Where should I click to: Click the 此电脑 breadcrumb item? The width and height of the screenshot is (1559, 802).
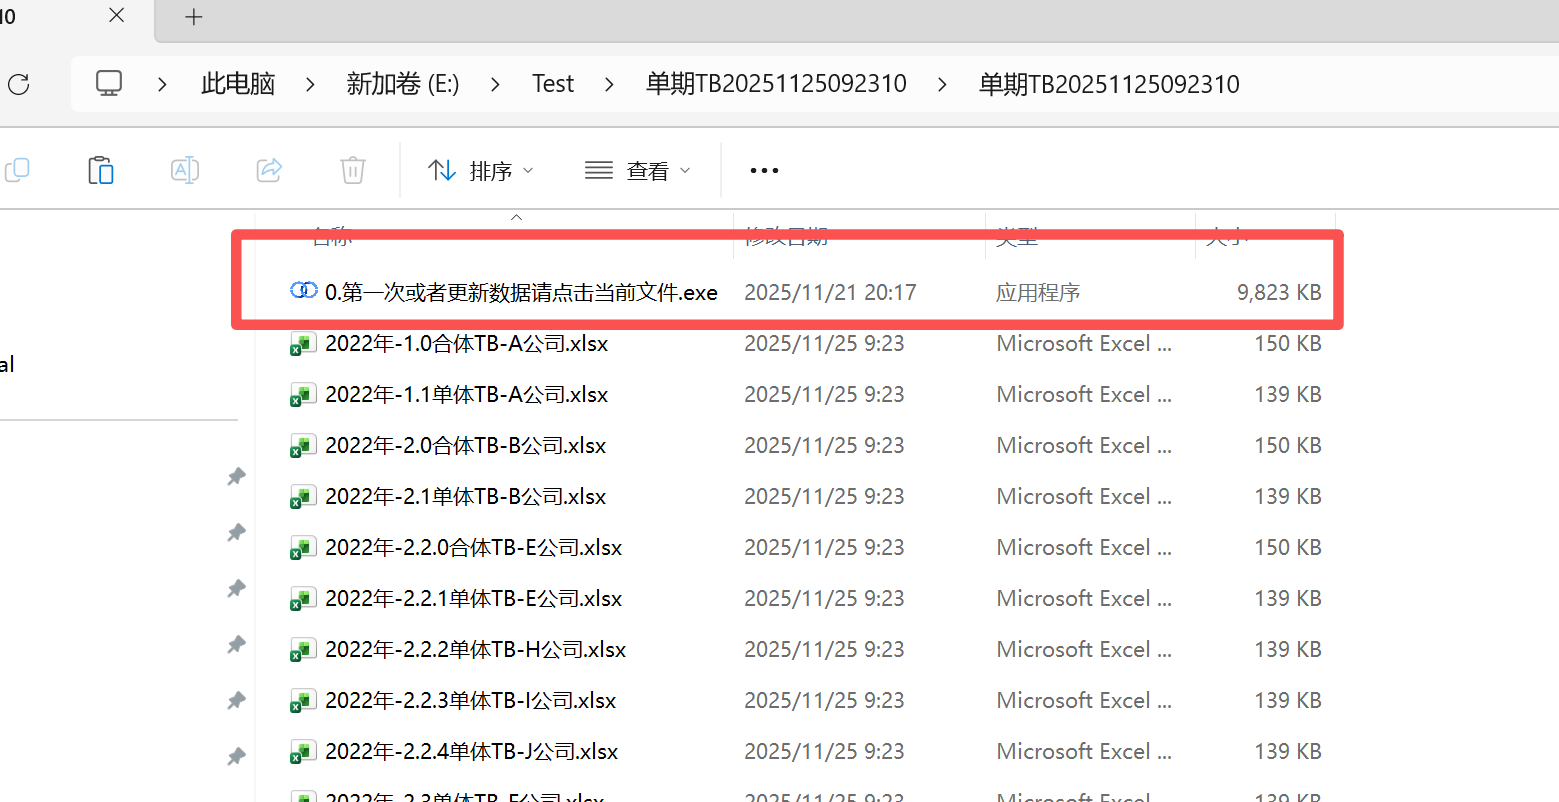pyautogui.click(x=237, y=84)
